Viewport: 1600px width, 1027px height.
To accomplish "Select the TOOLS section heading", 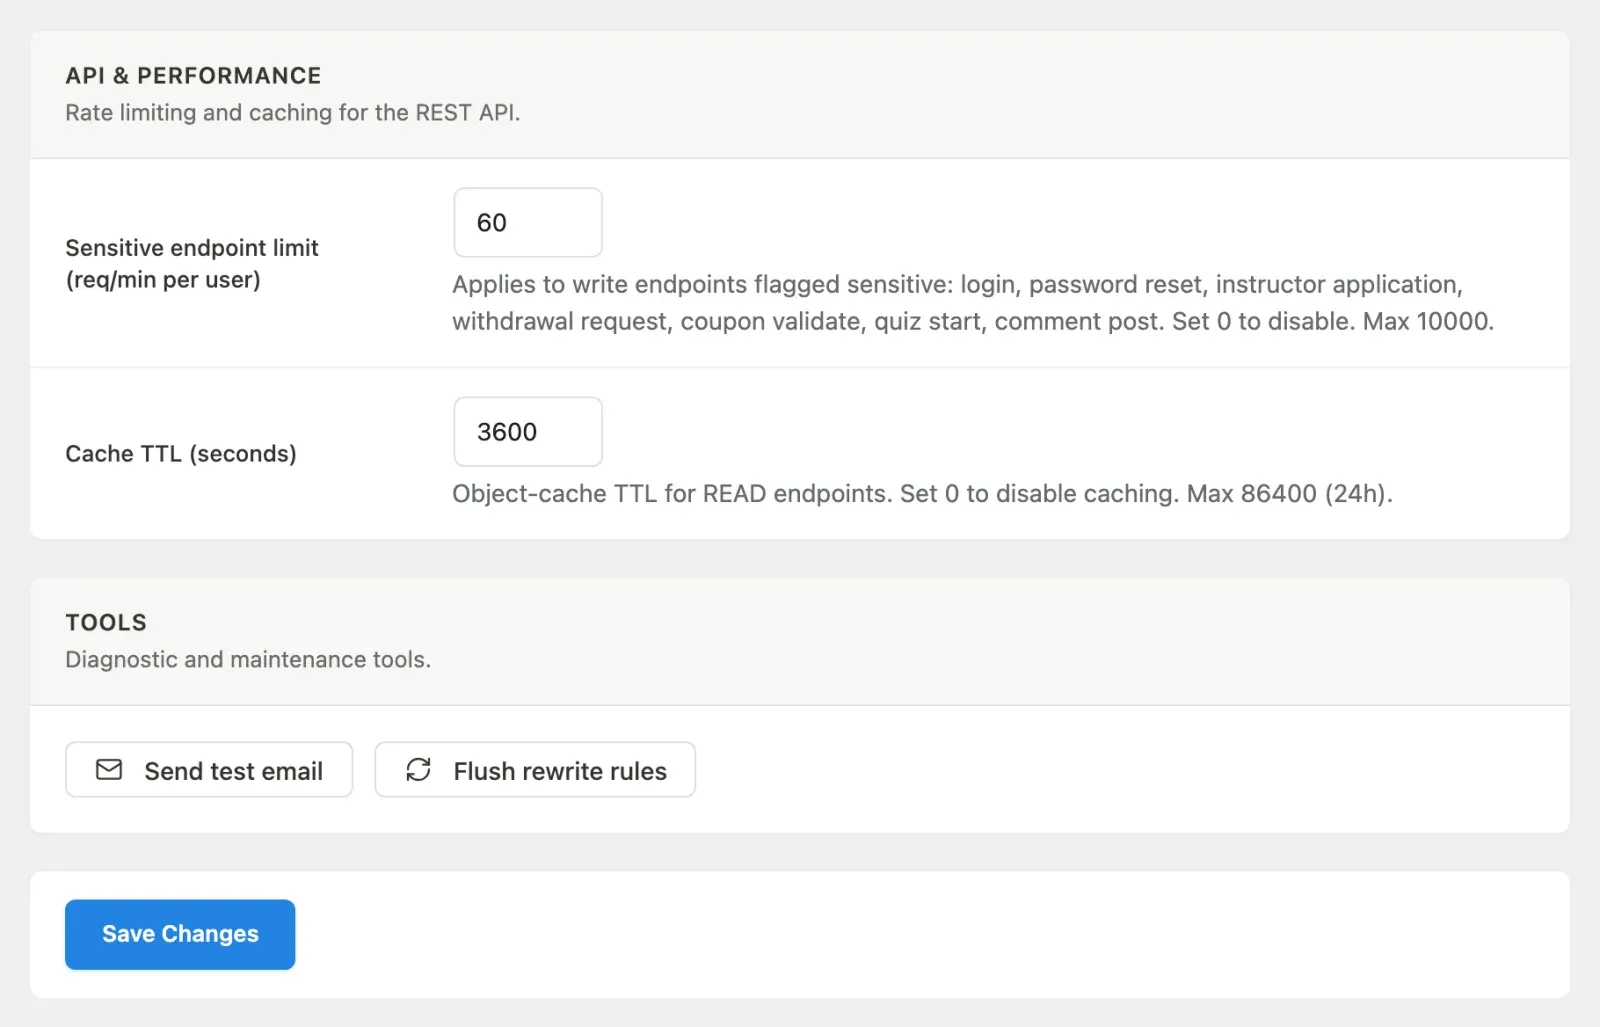I will click(x=106, y=622).
